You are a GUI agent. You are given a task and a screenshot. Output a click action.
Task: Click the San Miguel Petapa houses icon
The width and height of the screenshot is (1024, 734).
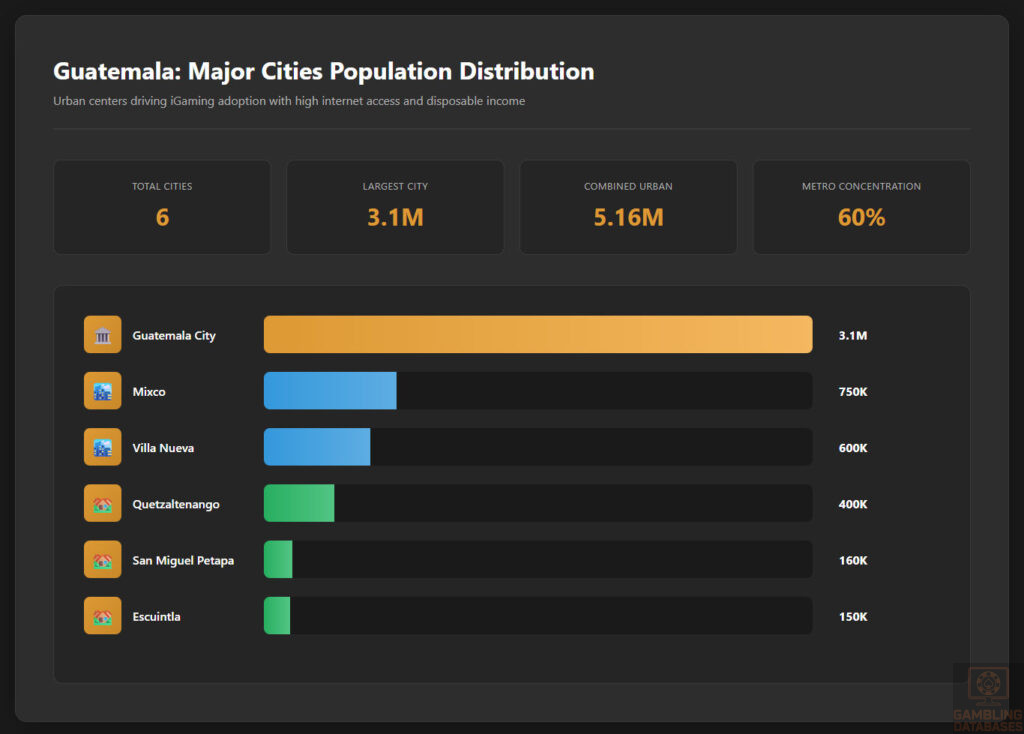click(101, 559)
